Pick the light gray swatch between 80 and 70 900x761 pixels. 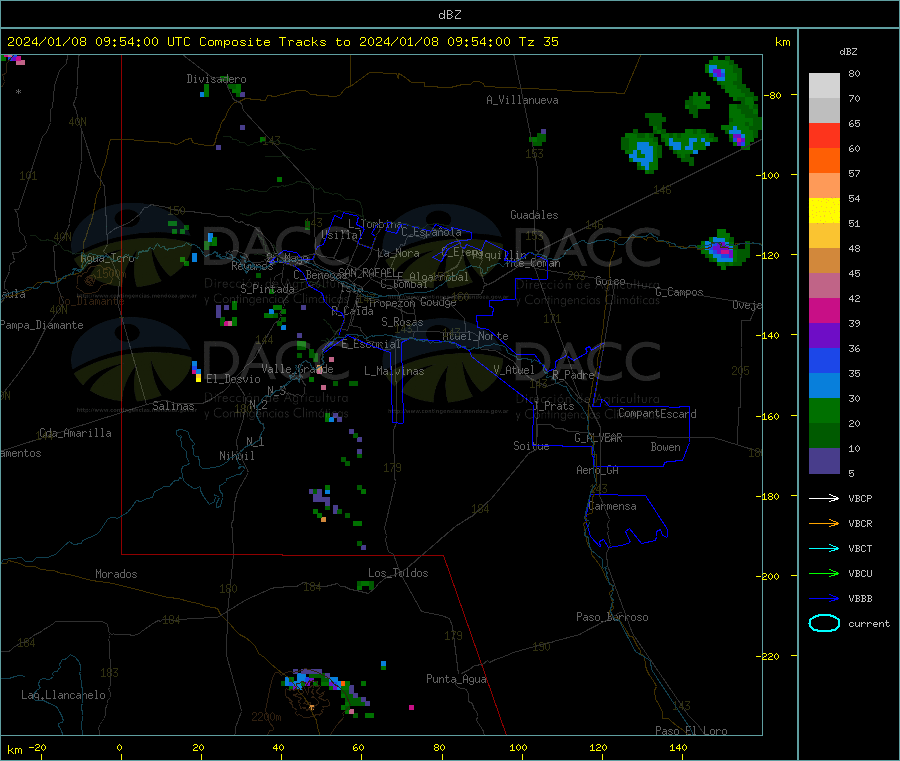(824, 86)
